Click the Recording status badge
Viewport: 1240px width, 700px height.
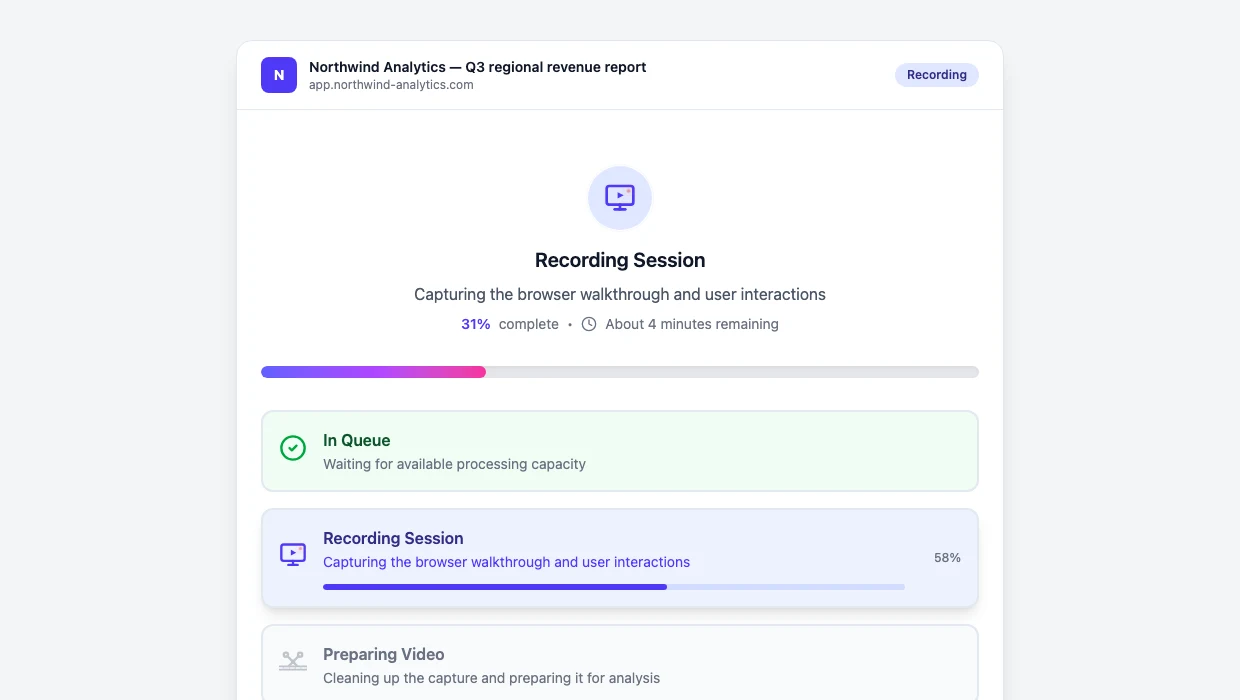[937, 75]
